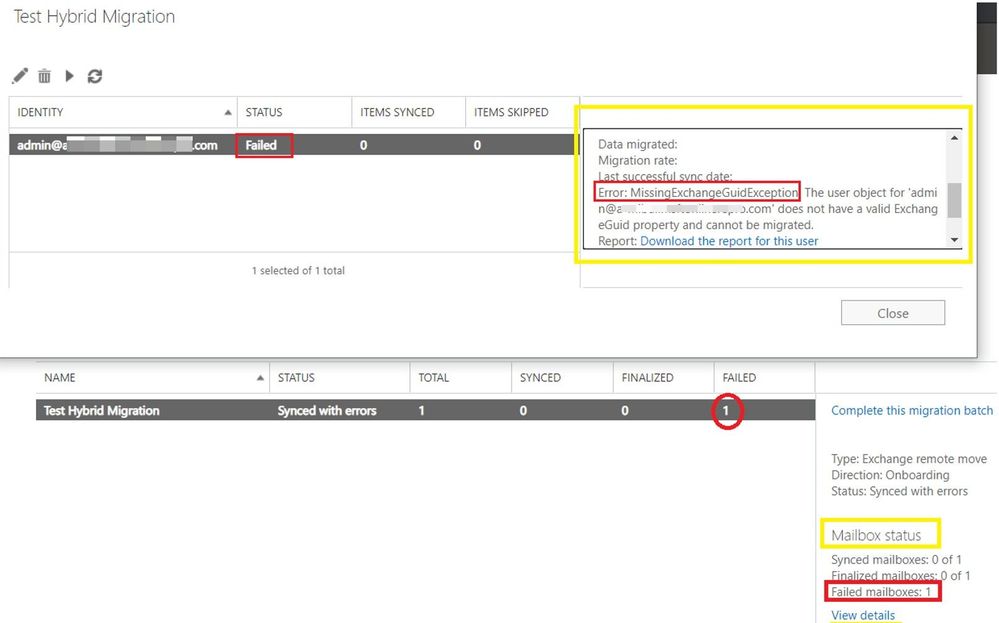Click the TOTAL column header

click(x=461, y=378)
